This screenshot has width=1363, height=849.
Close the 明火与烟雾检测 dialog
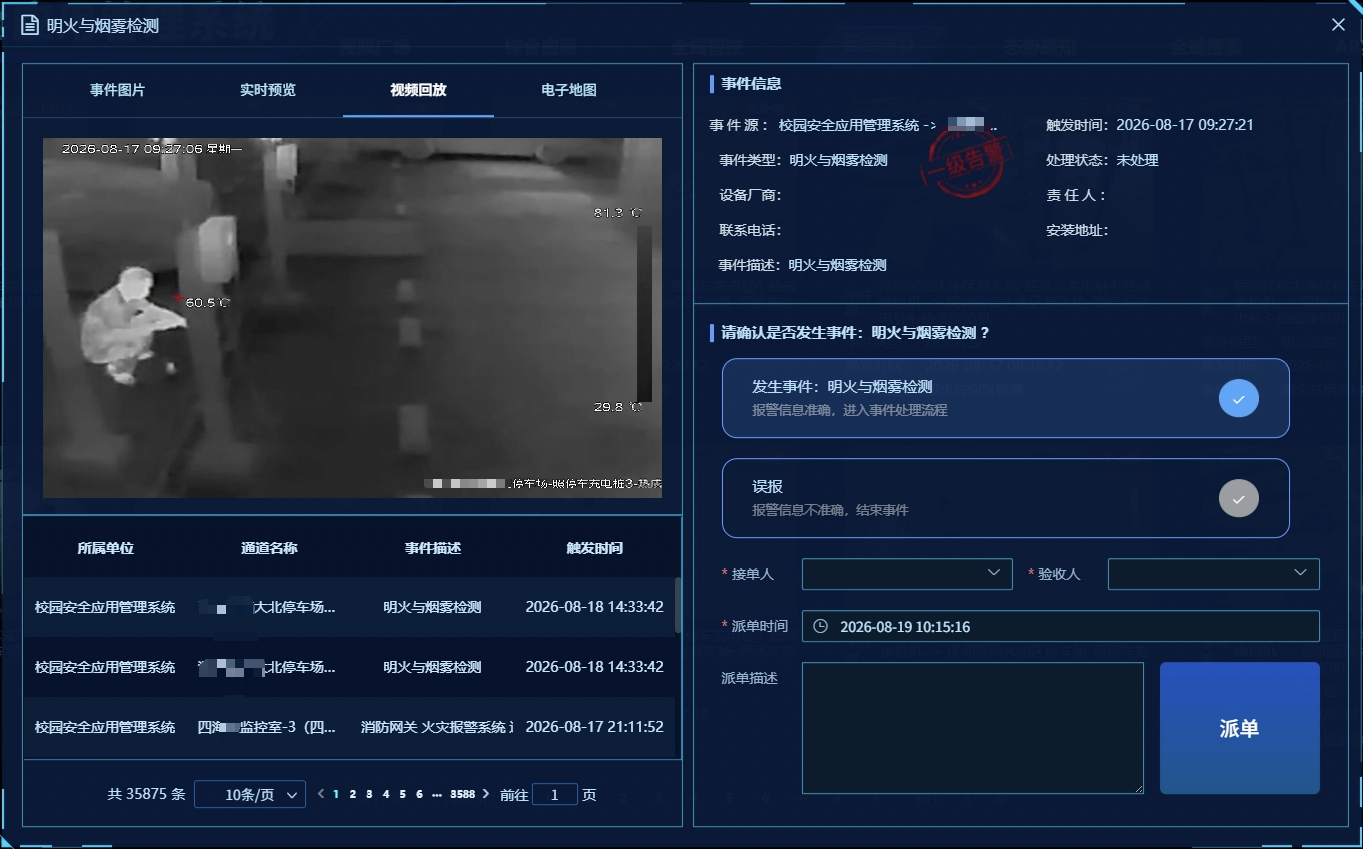[1338, 25]
